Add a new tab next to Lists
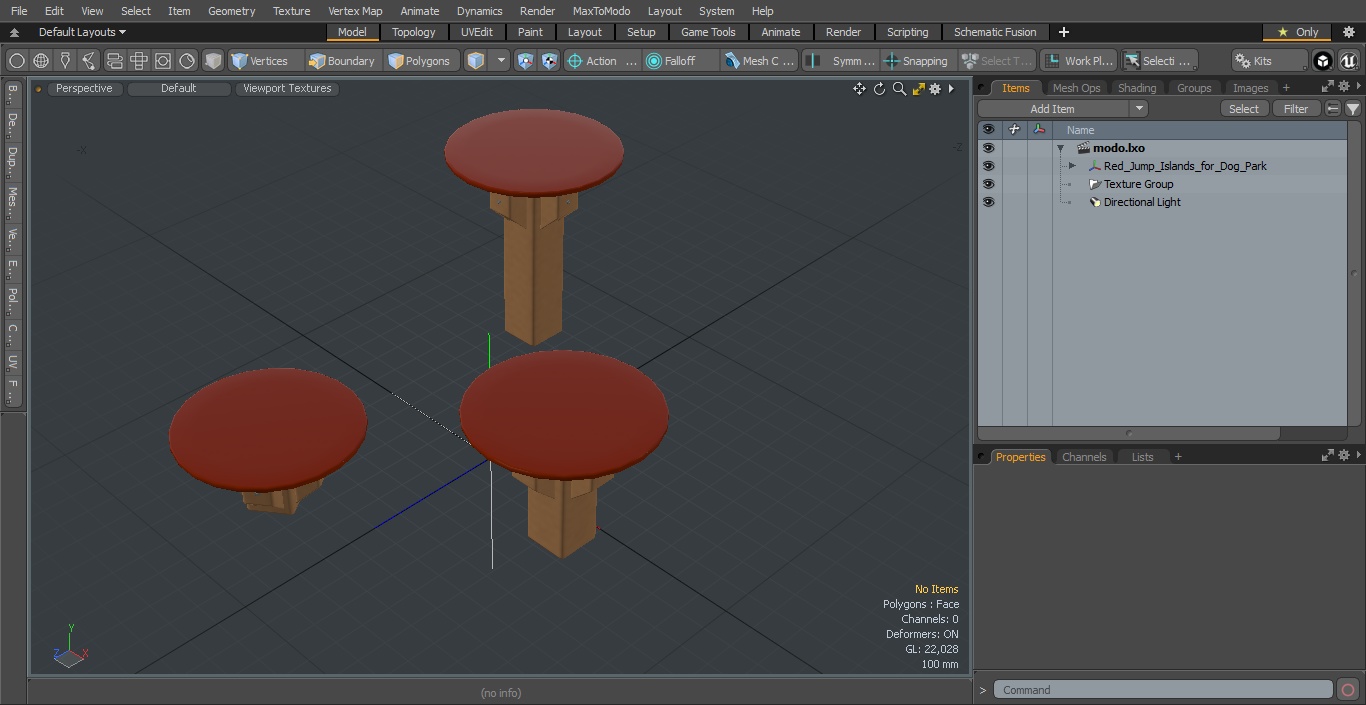Screen dimensions: 1366x705 point(1178,457)
